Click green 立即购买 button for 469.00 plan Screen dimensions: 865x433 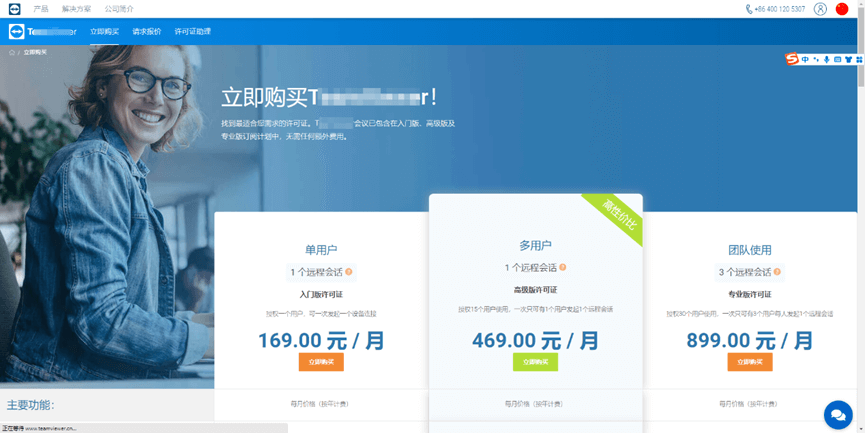click(x=535, y=362)
